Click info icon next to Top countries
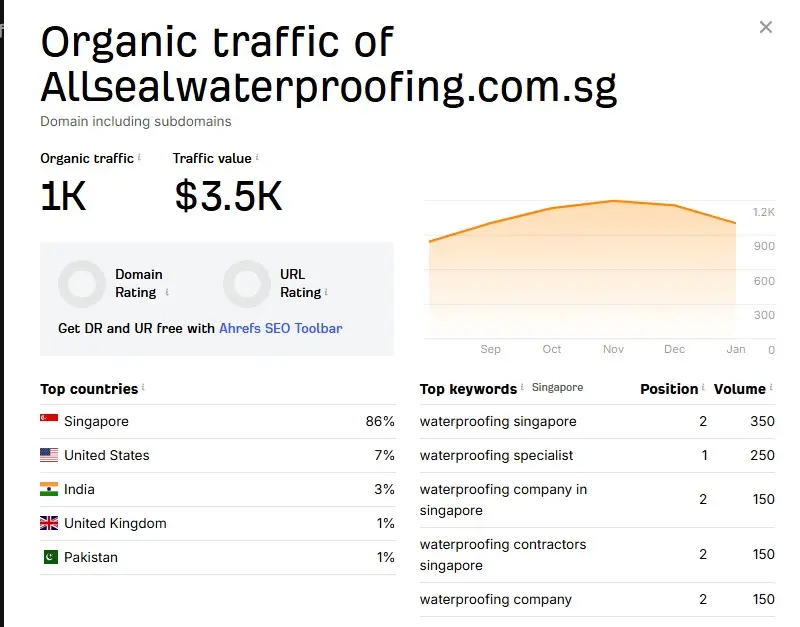The image size is (800, 627). [x=144, y=388]
